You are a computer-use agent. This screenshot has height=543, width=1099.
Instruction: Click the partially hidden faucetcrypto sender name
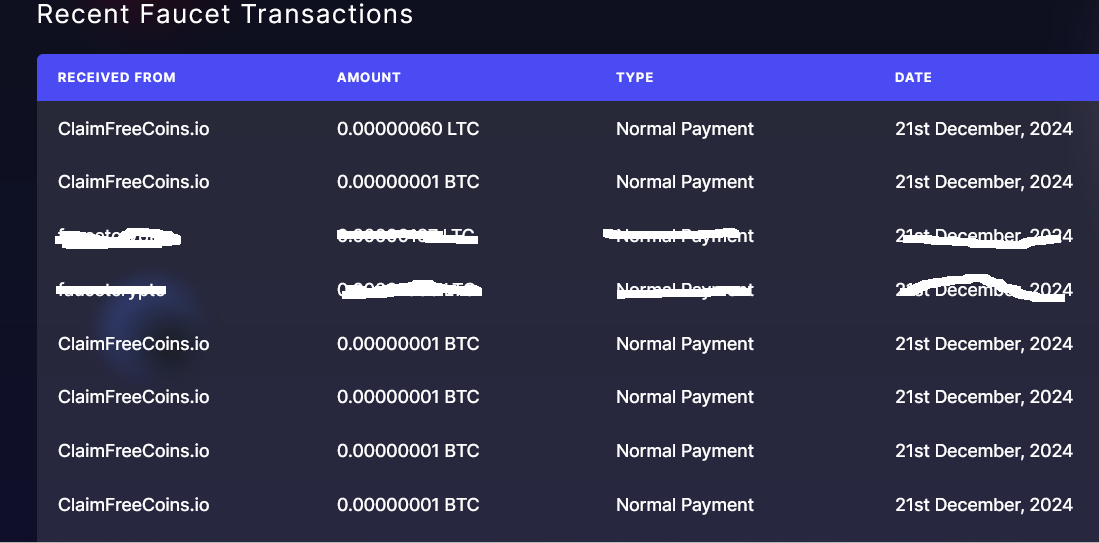[111, 289]
